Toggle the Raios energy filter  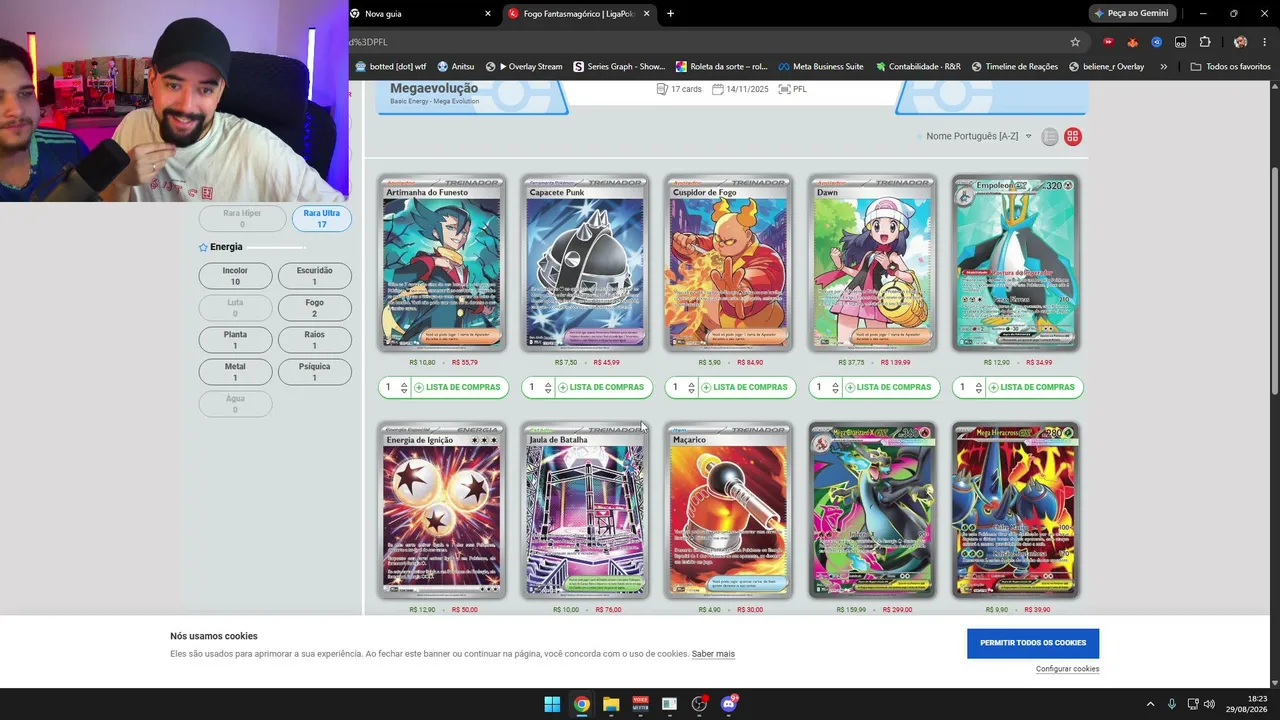click(315, 340)
